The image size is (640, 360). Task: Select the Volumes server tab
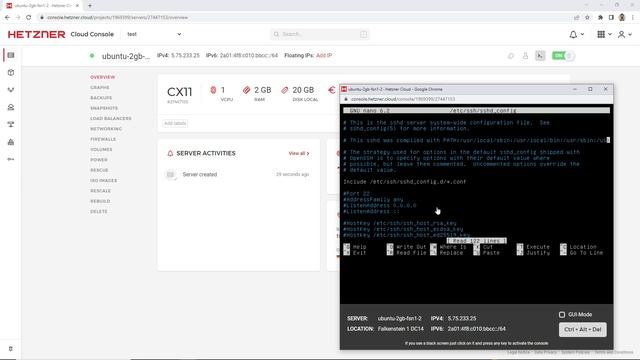coord(101,149)
